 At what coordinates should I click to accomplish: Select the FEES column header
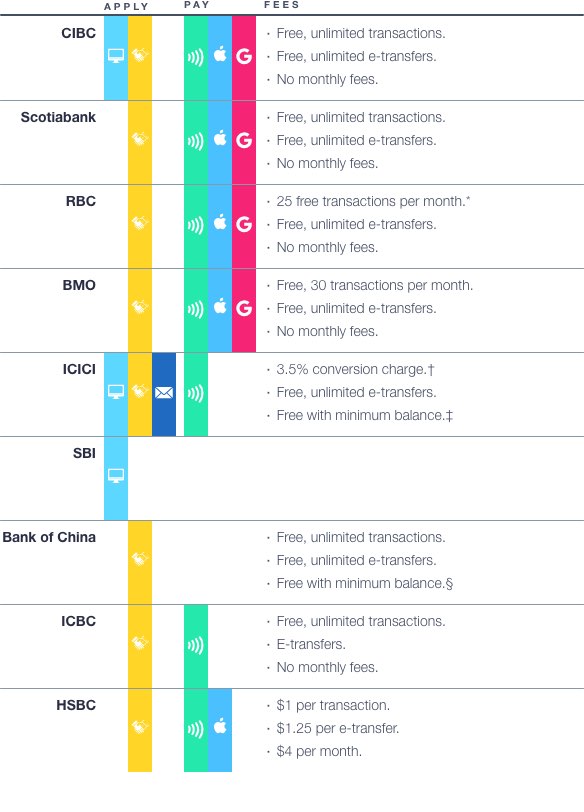click(282, 5)
